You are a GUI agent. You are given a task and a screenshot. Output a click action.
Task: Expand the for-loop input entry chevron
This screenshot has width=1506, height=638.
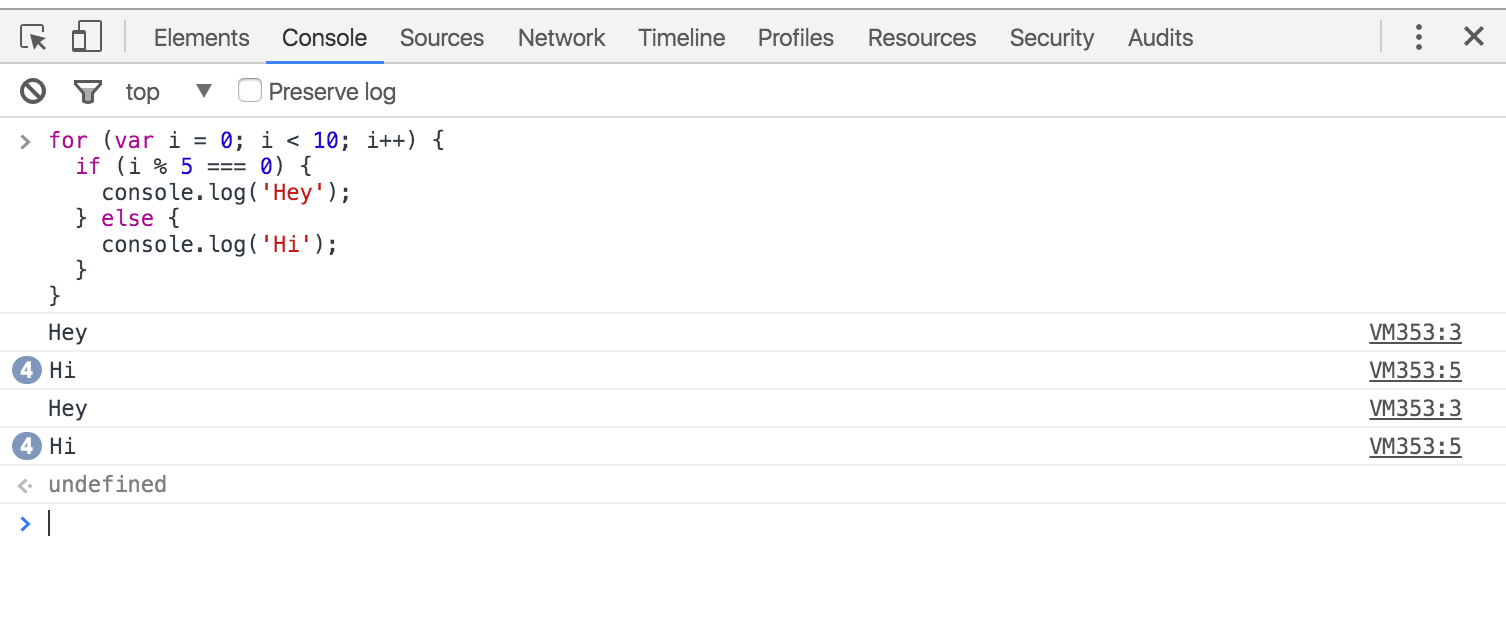[26, 141]
